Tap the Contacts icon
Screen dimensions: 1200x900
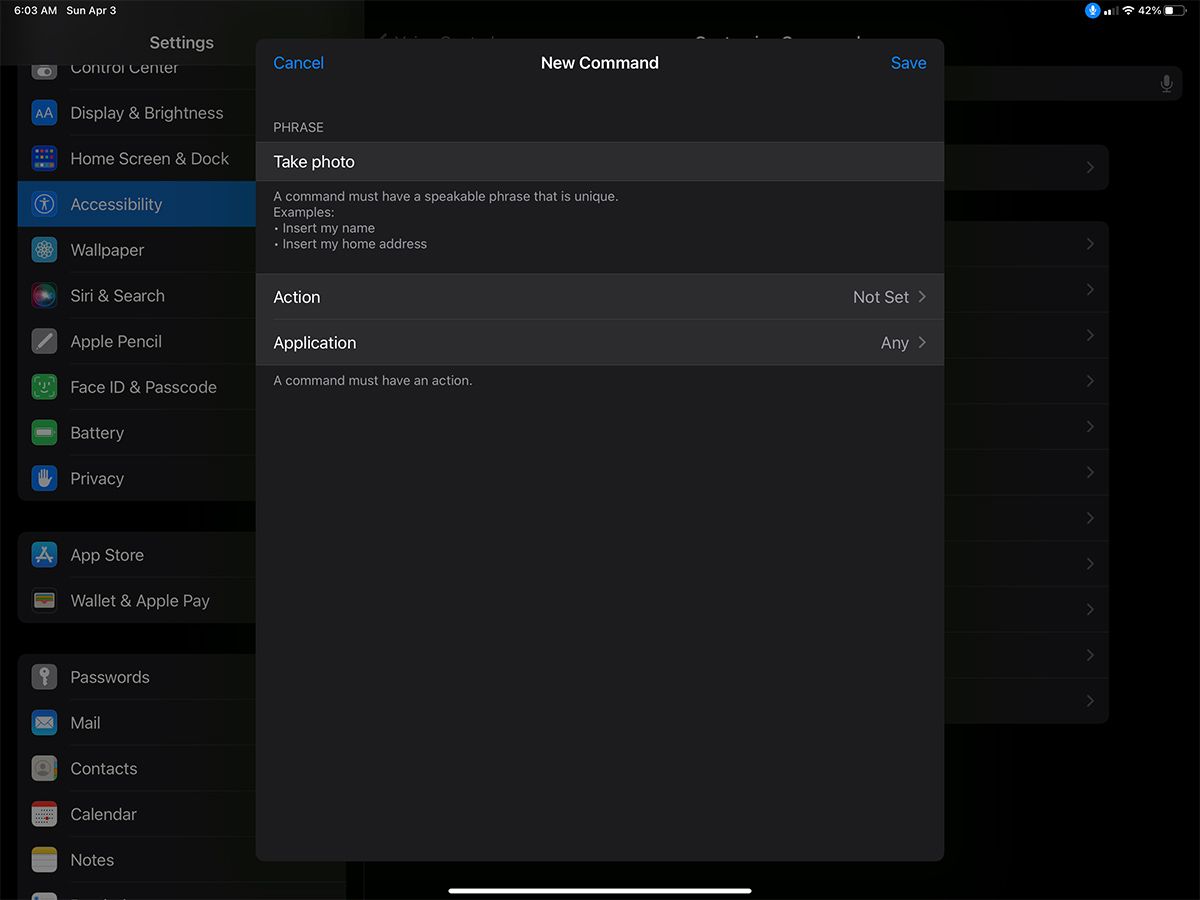[x=44, y=769]
